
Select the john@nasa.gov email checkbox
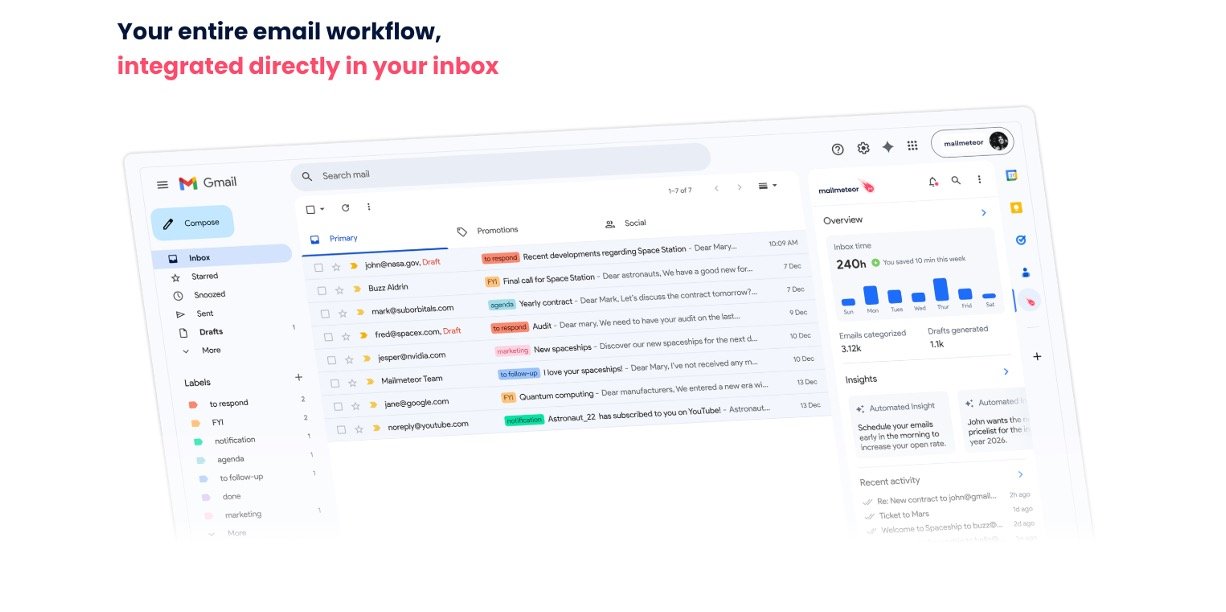pos(318,268)
